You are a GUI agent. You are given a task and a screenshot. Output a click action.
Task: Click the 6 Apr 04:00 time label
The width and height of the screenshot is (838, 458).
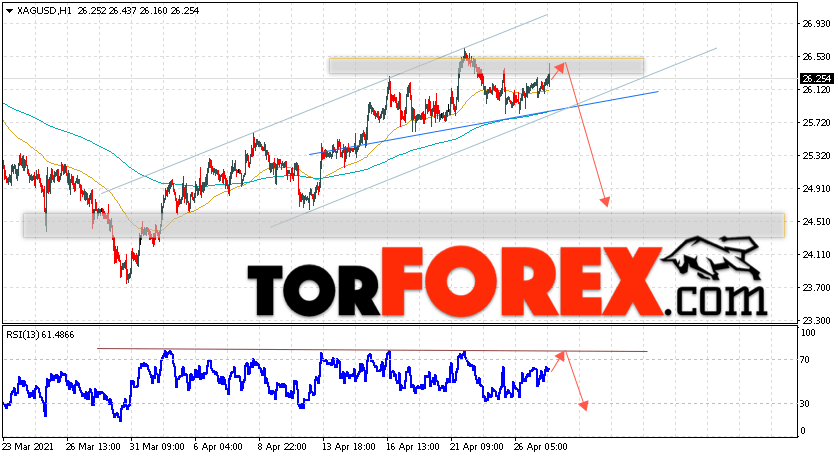click(x=218, y=446)
